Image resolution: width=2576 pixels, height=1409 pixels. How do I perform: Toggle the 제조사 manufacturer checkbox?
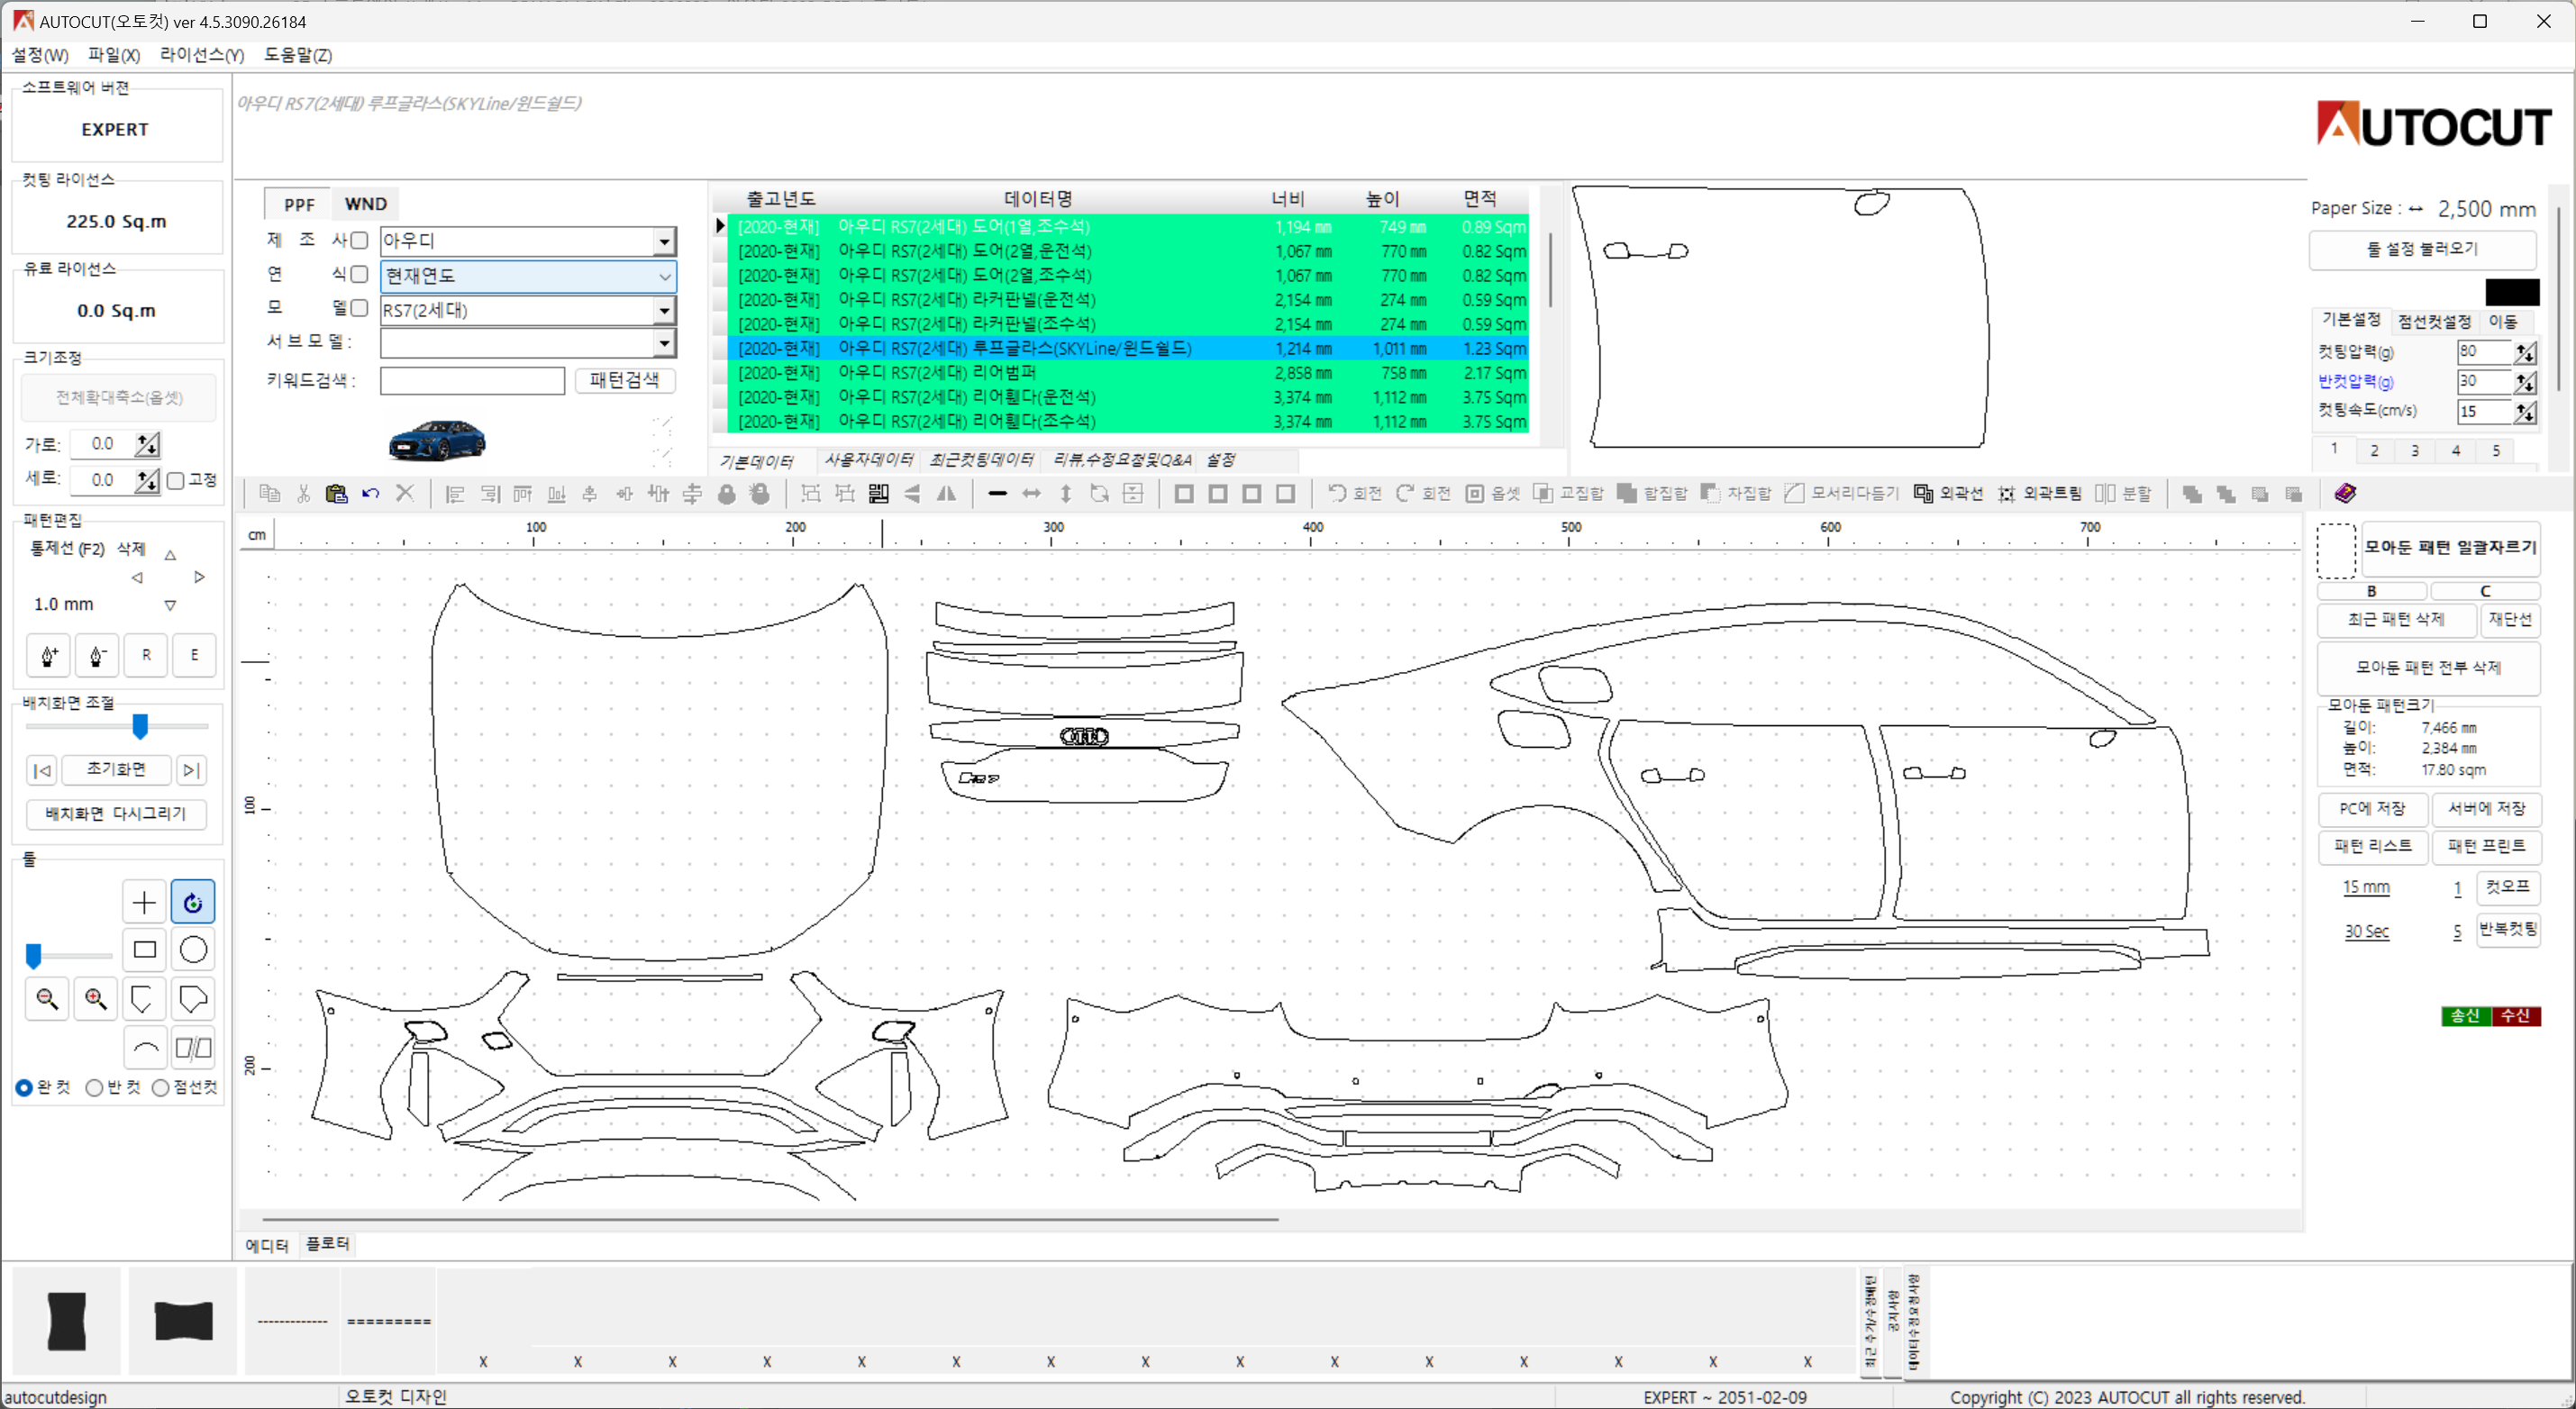click(359, 240)
